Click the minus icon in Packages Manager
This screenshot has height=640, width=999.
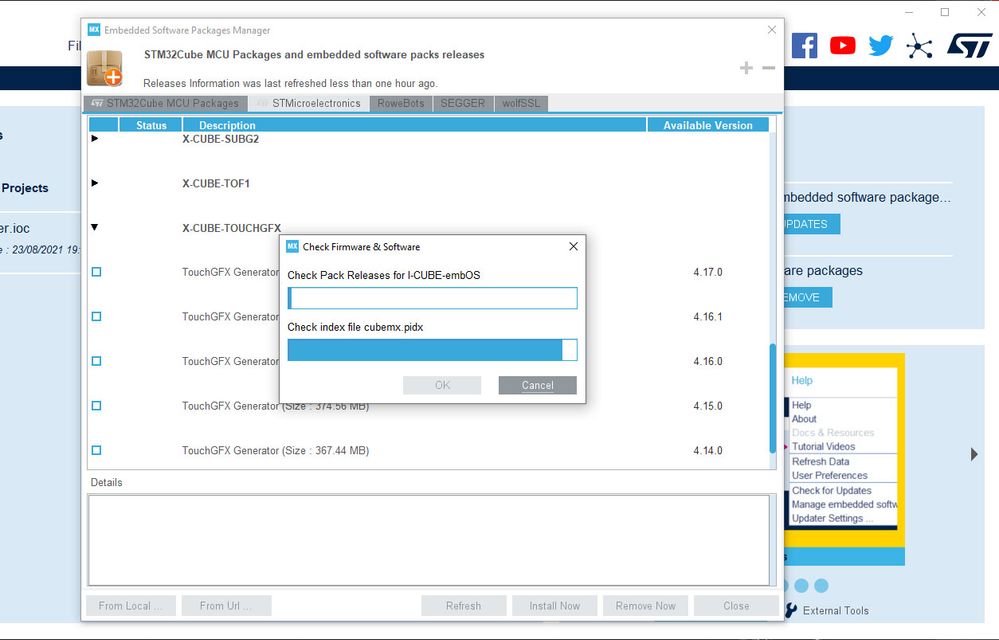[768, 68]
